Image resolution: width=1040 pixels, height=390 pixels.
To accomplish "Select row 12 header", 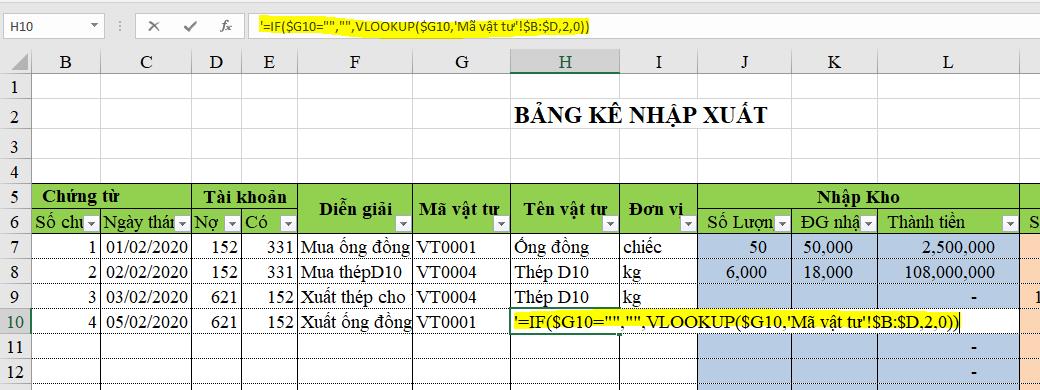I will (16, 371).
